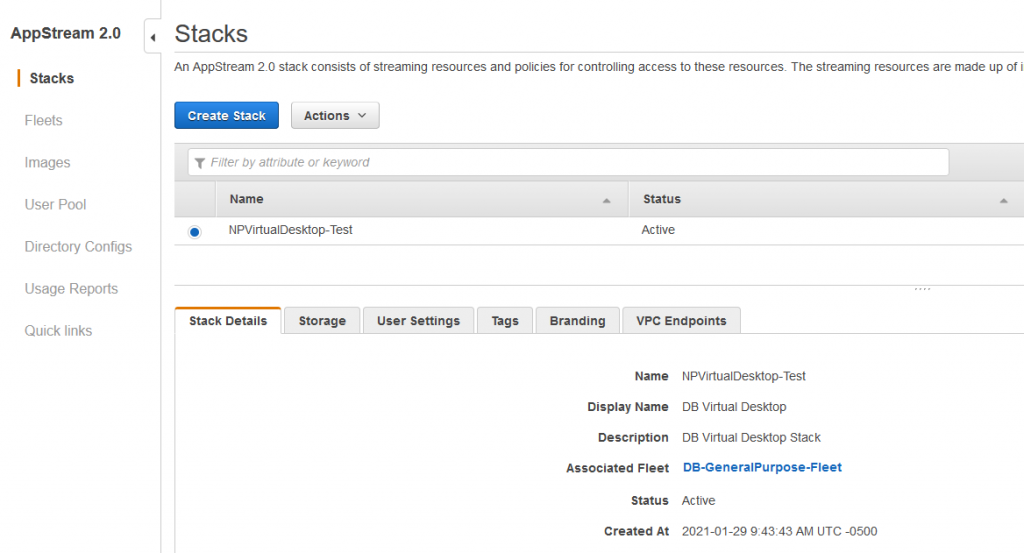Open Images in the sidebar

tap(47, 163)
